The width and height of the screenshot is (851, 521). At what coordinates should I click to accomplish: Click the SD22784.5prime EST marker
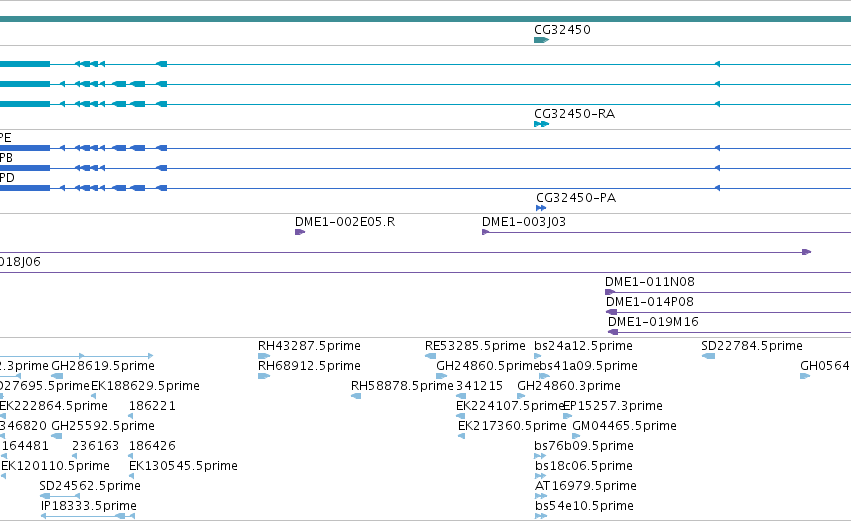(x=708, y=356)
